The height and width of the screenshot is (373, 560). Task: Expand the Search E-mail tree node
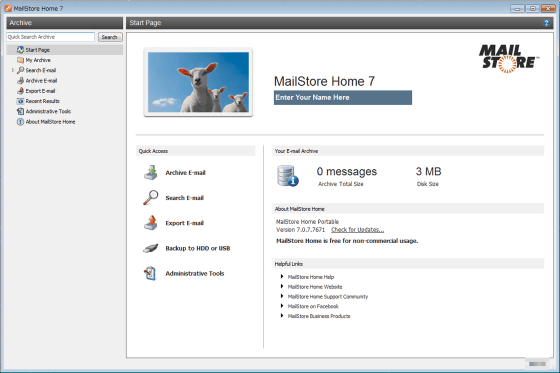click(13, 70)
